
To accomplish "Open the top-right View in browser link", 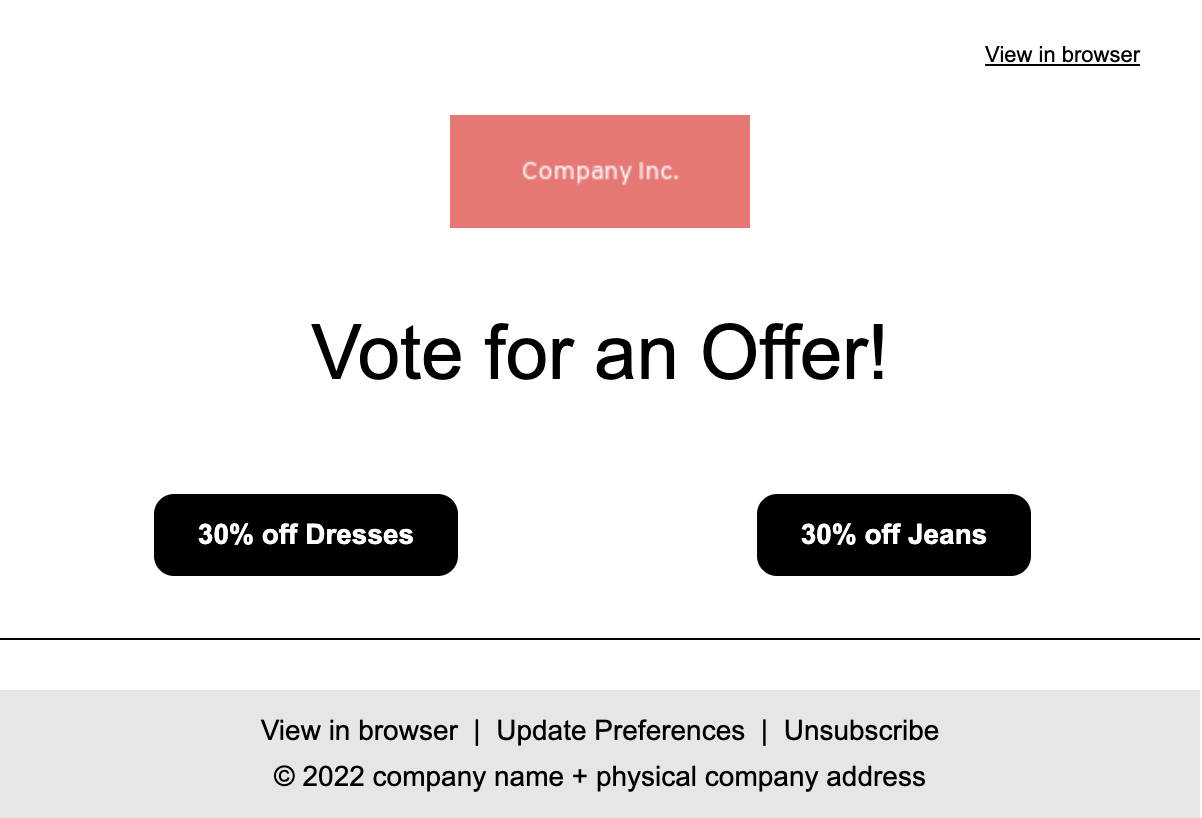I will (x=1062, y=55).
